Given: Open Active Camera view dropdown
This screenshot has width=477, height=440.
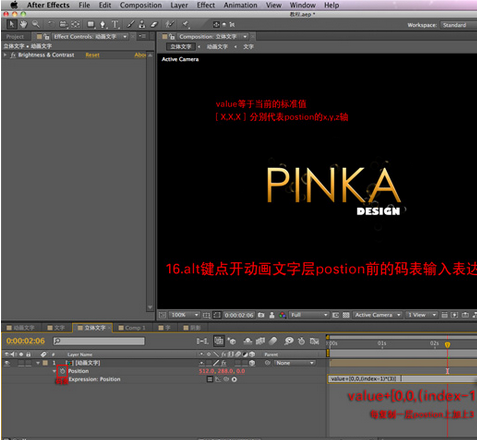Looking at the screenshot, I should (x=377, y=315).
